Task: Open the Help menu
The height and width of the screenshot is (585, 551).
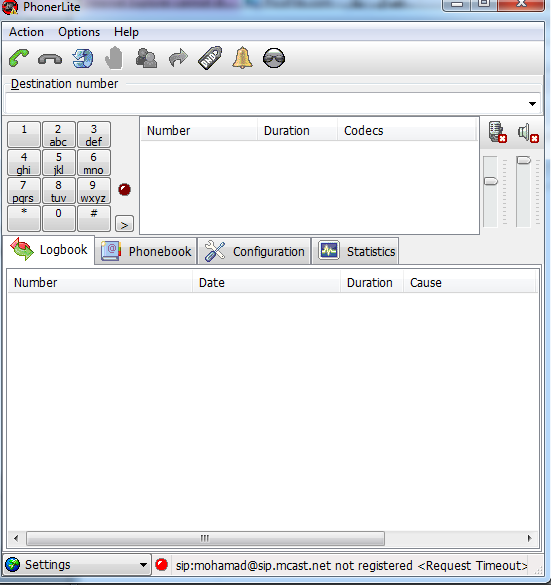Action: tap(126, 32)
